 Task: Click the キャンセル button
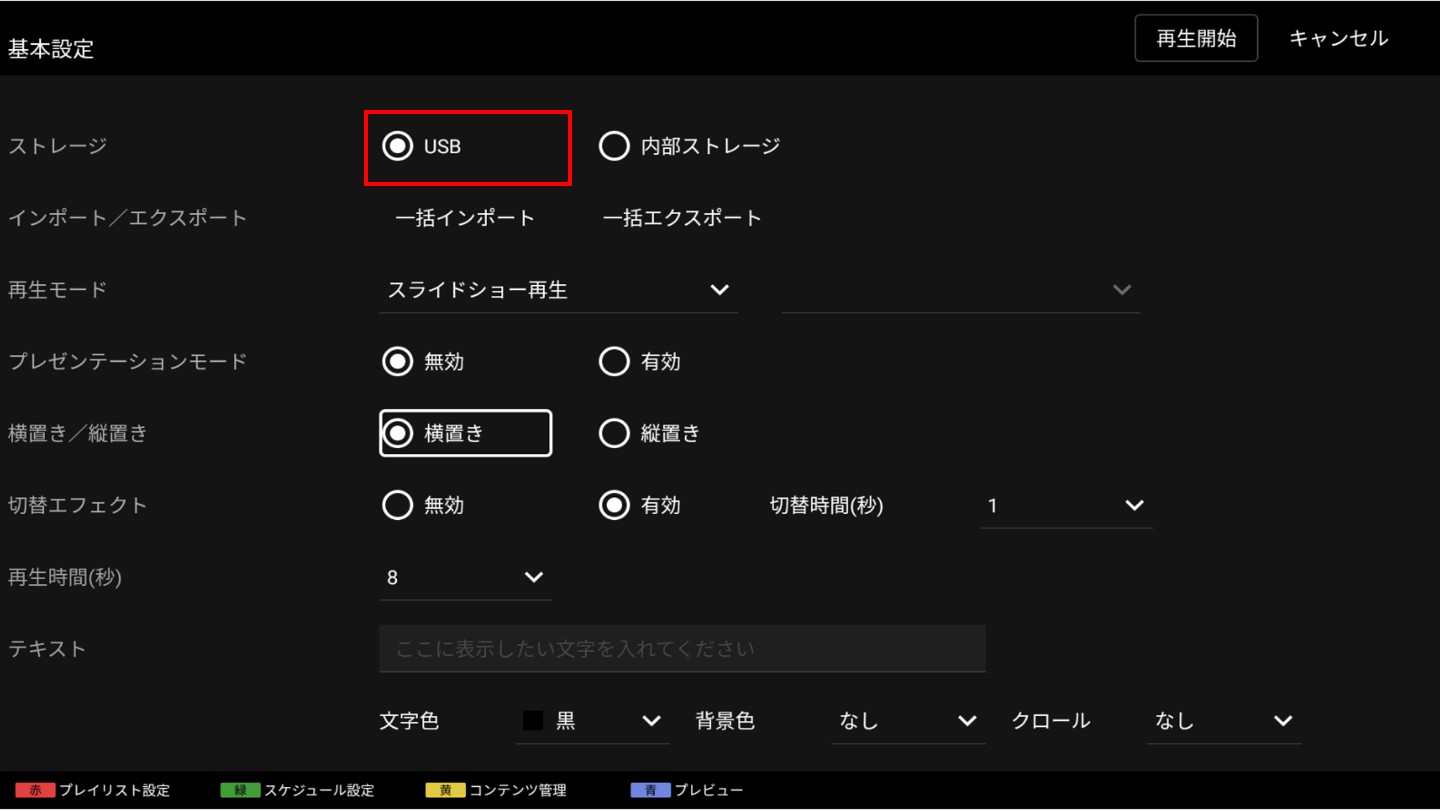click(x=1338, y=39)
